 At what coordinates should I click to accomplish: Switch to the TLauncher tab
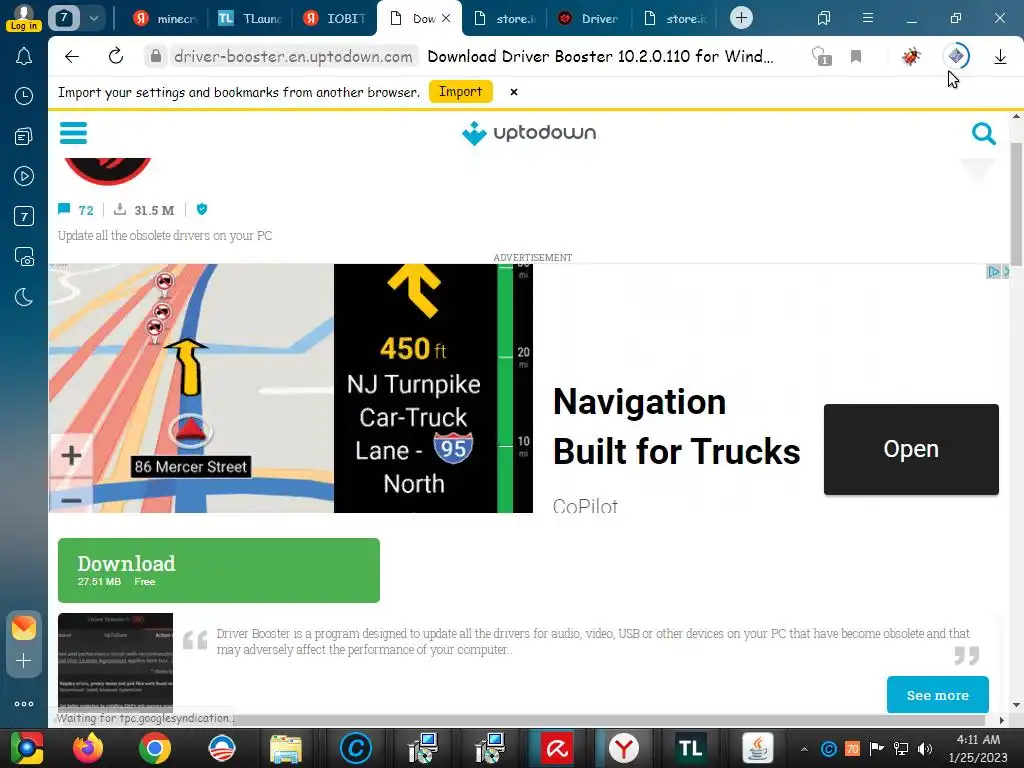249,18
